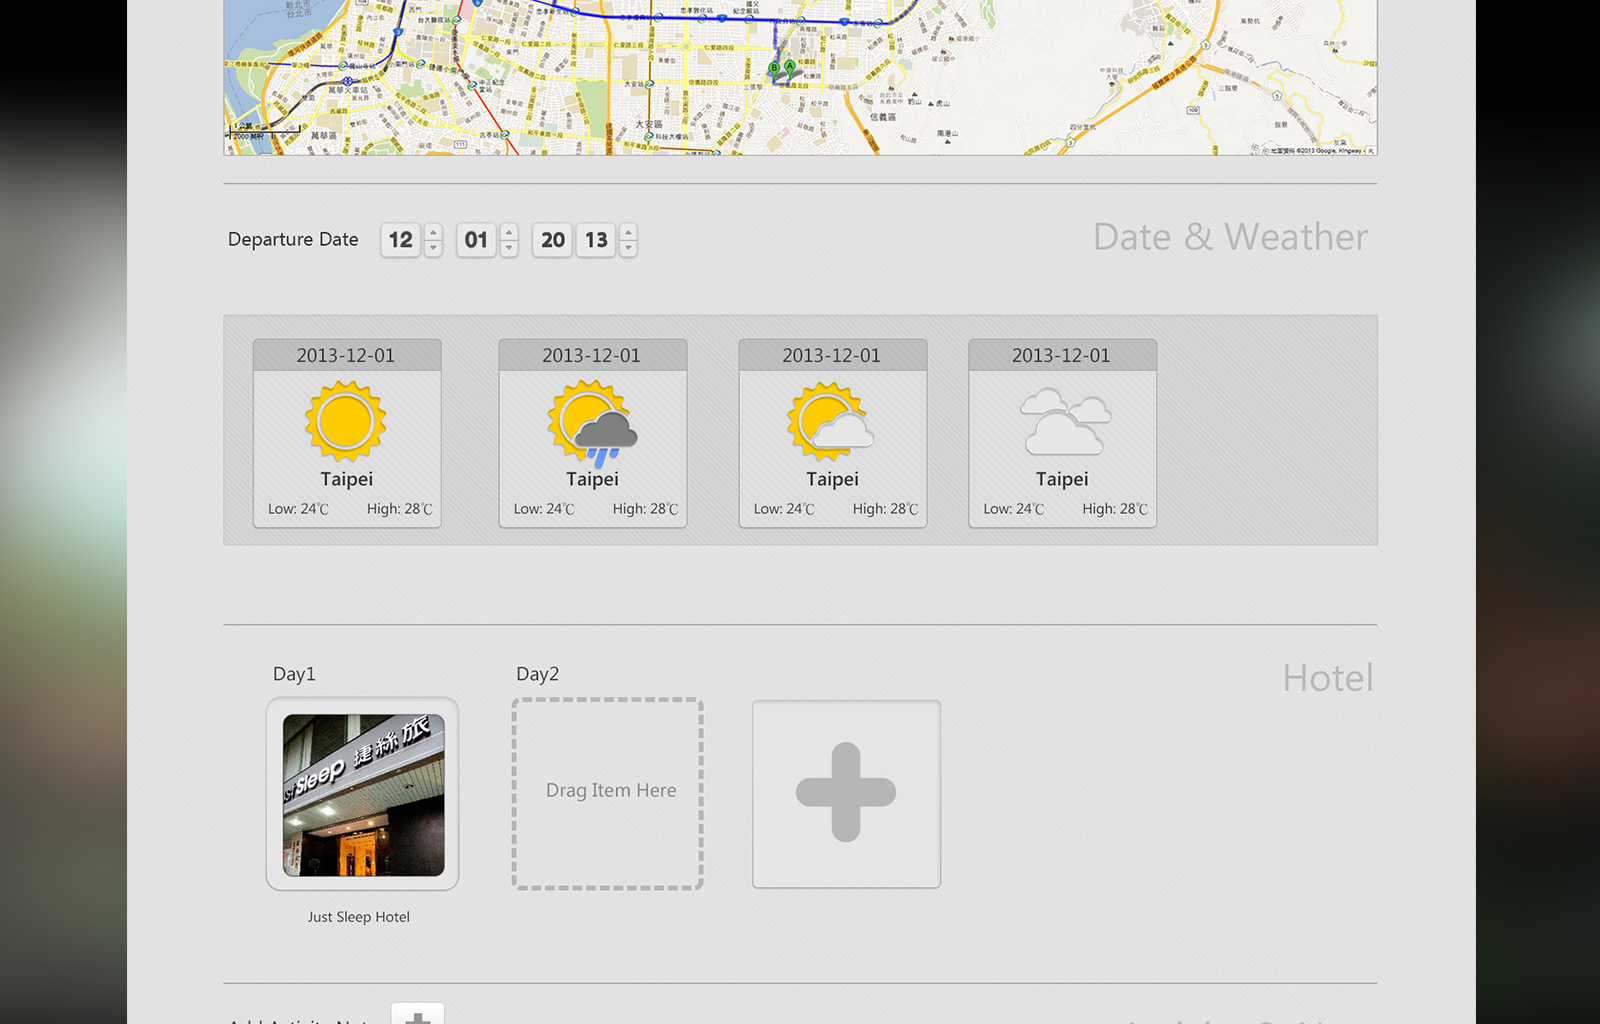Decrease the departure month value
Image resolution: width=1600 pixels, height=1024 pixels.
tap(433, 247)
